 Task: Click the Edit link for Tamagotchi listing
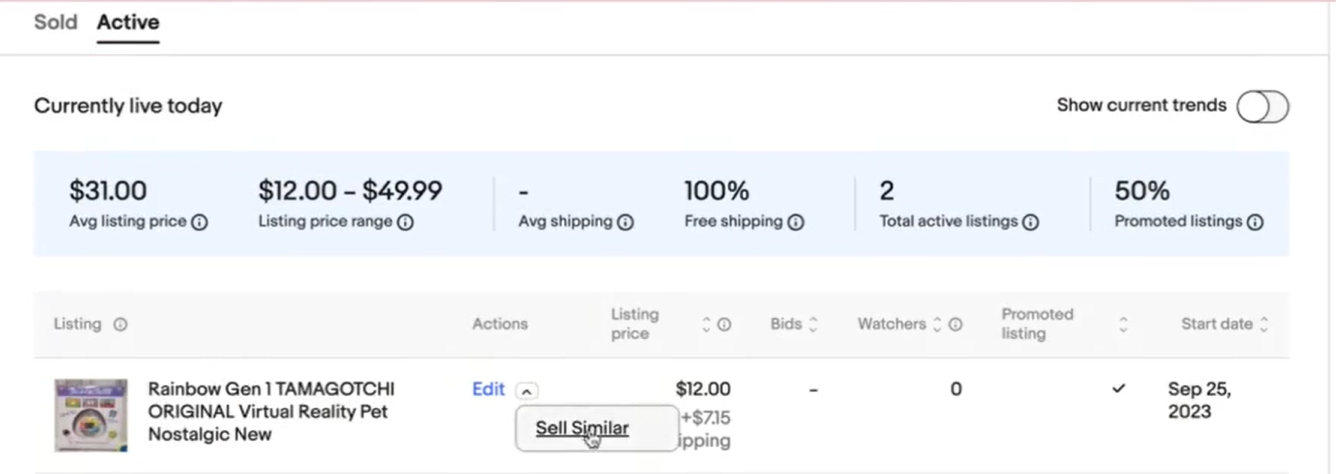(488, 389)
